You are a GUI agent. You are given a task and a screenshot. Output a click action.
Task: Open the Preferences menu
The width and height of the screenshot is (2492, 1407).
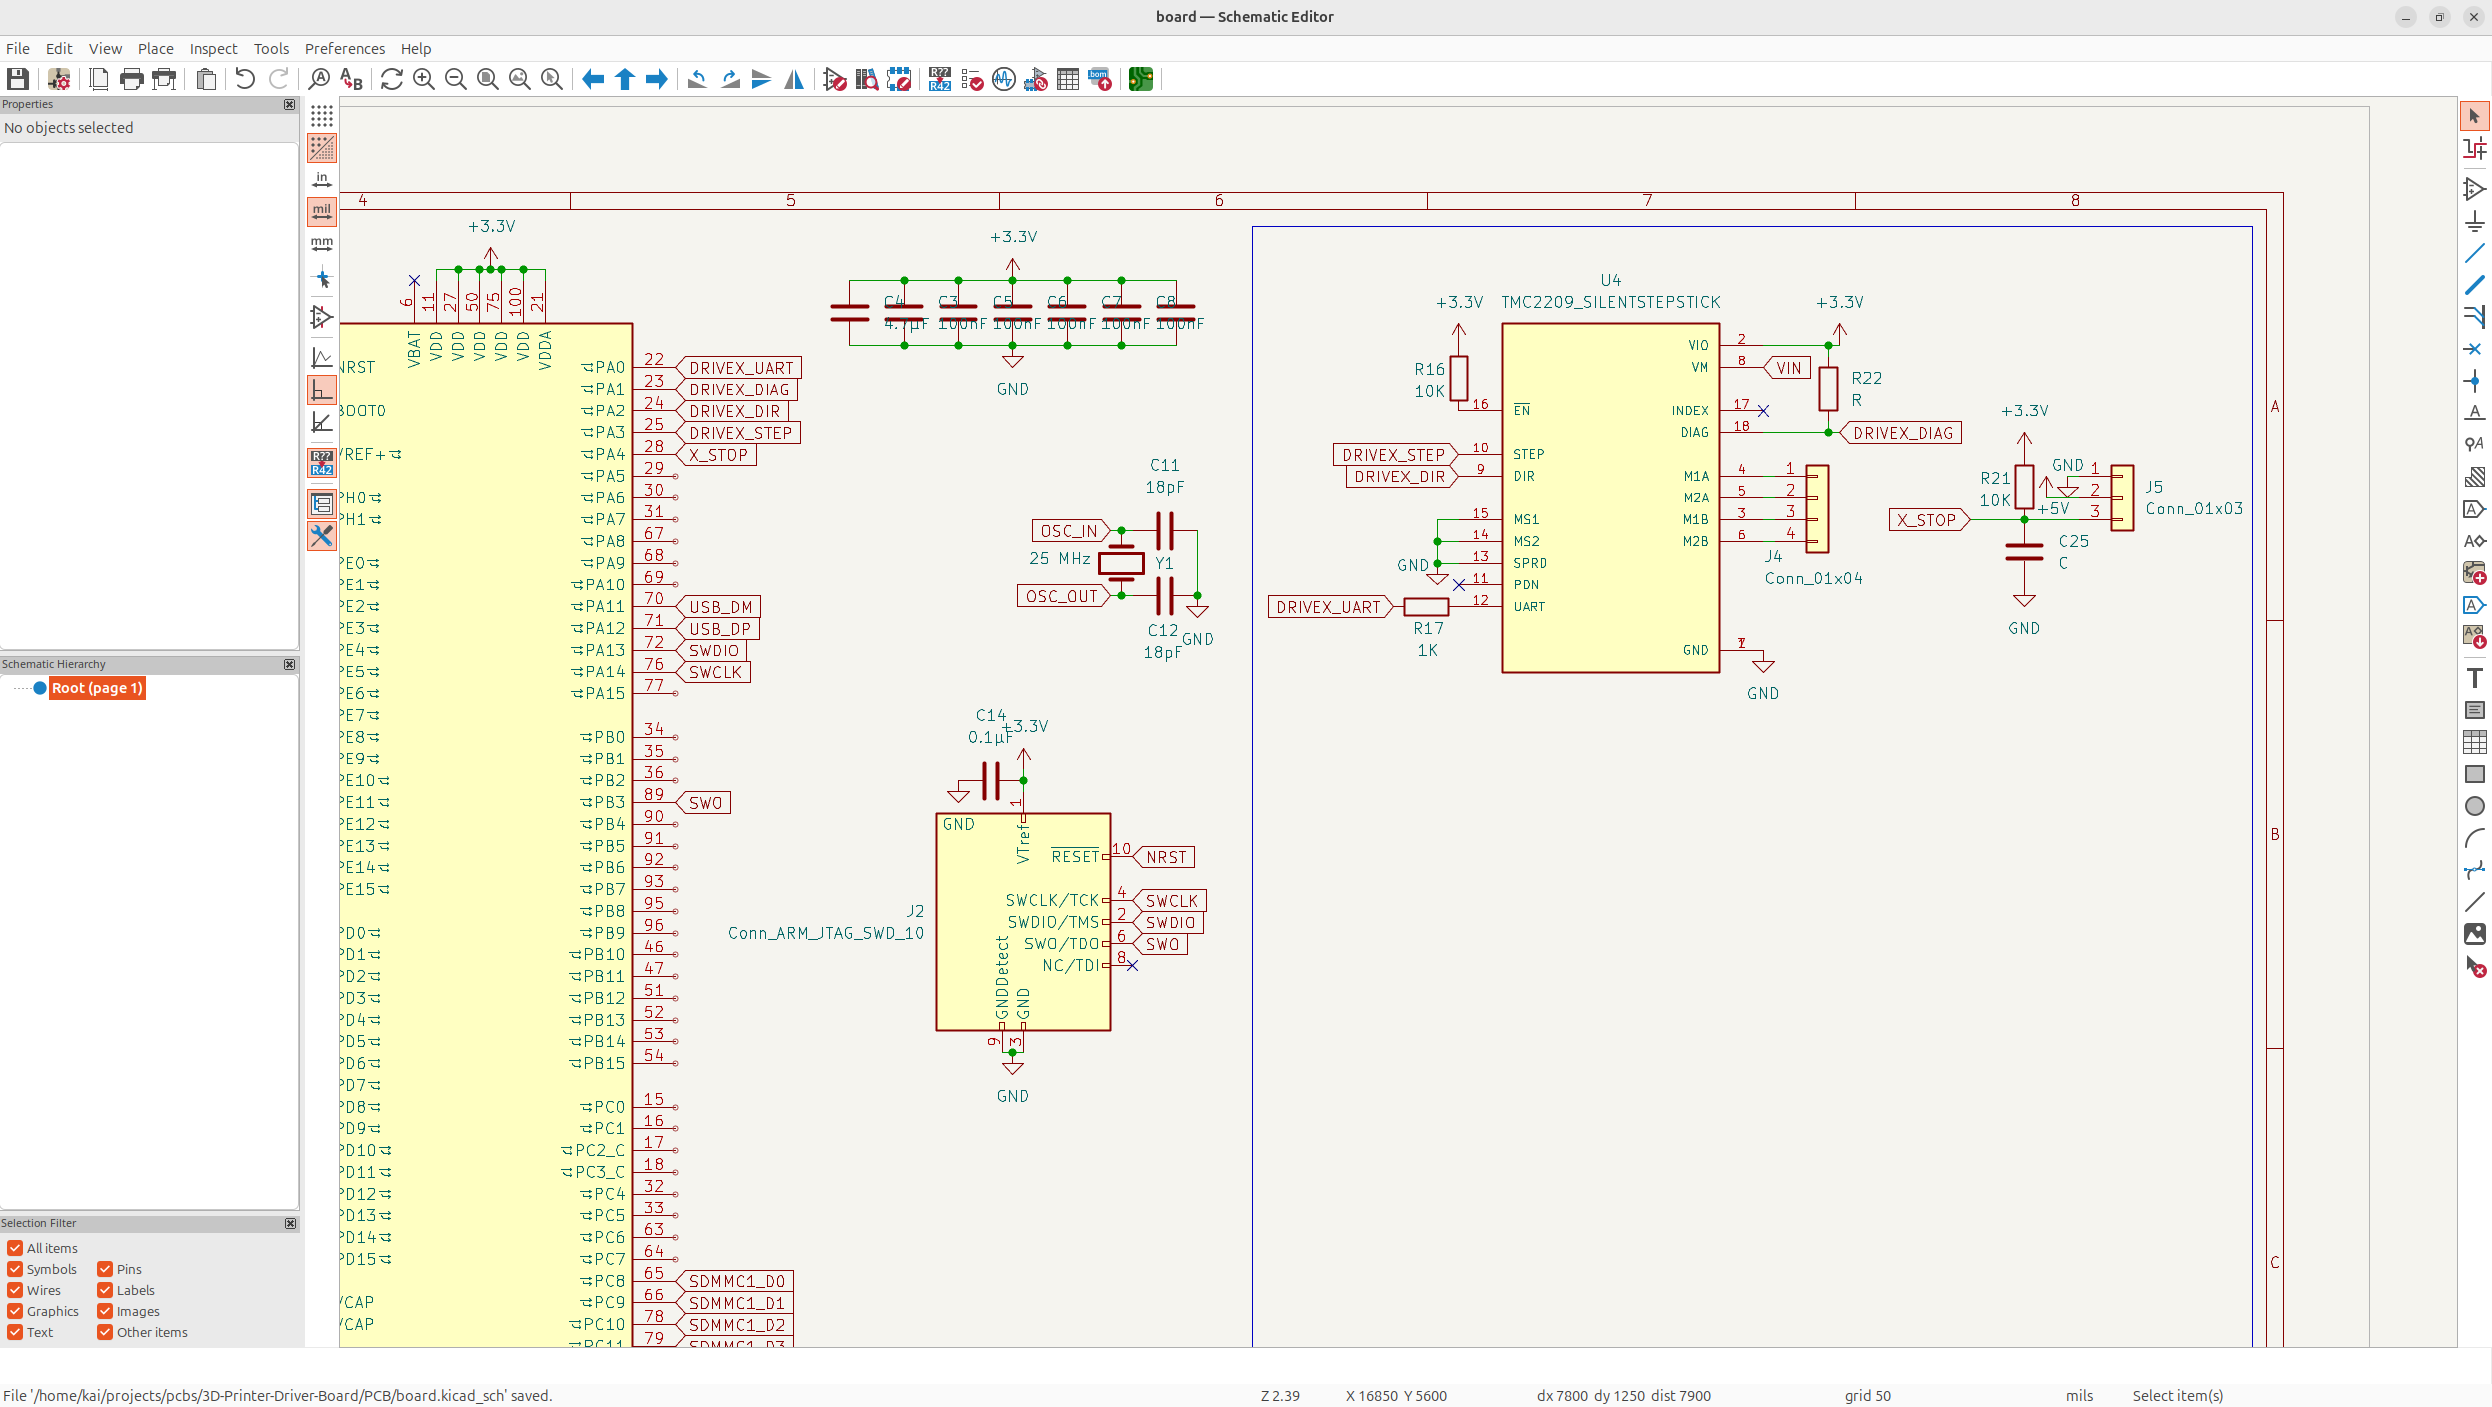(344, 48)
